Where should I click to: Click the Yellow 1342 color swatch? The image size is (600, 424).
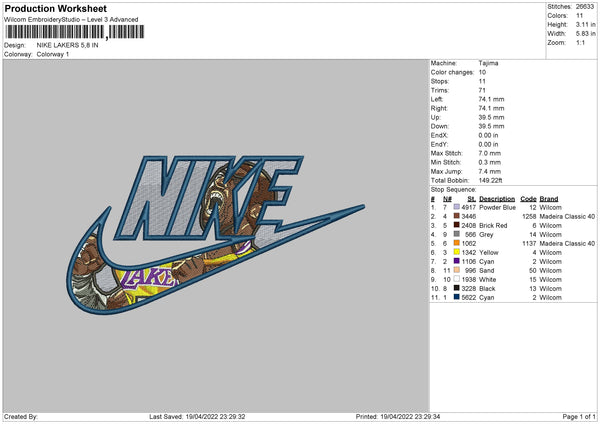pos(457,252)
